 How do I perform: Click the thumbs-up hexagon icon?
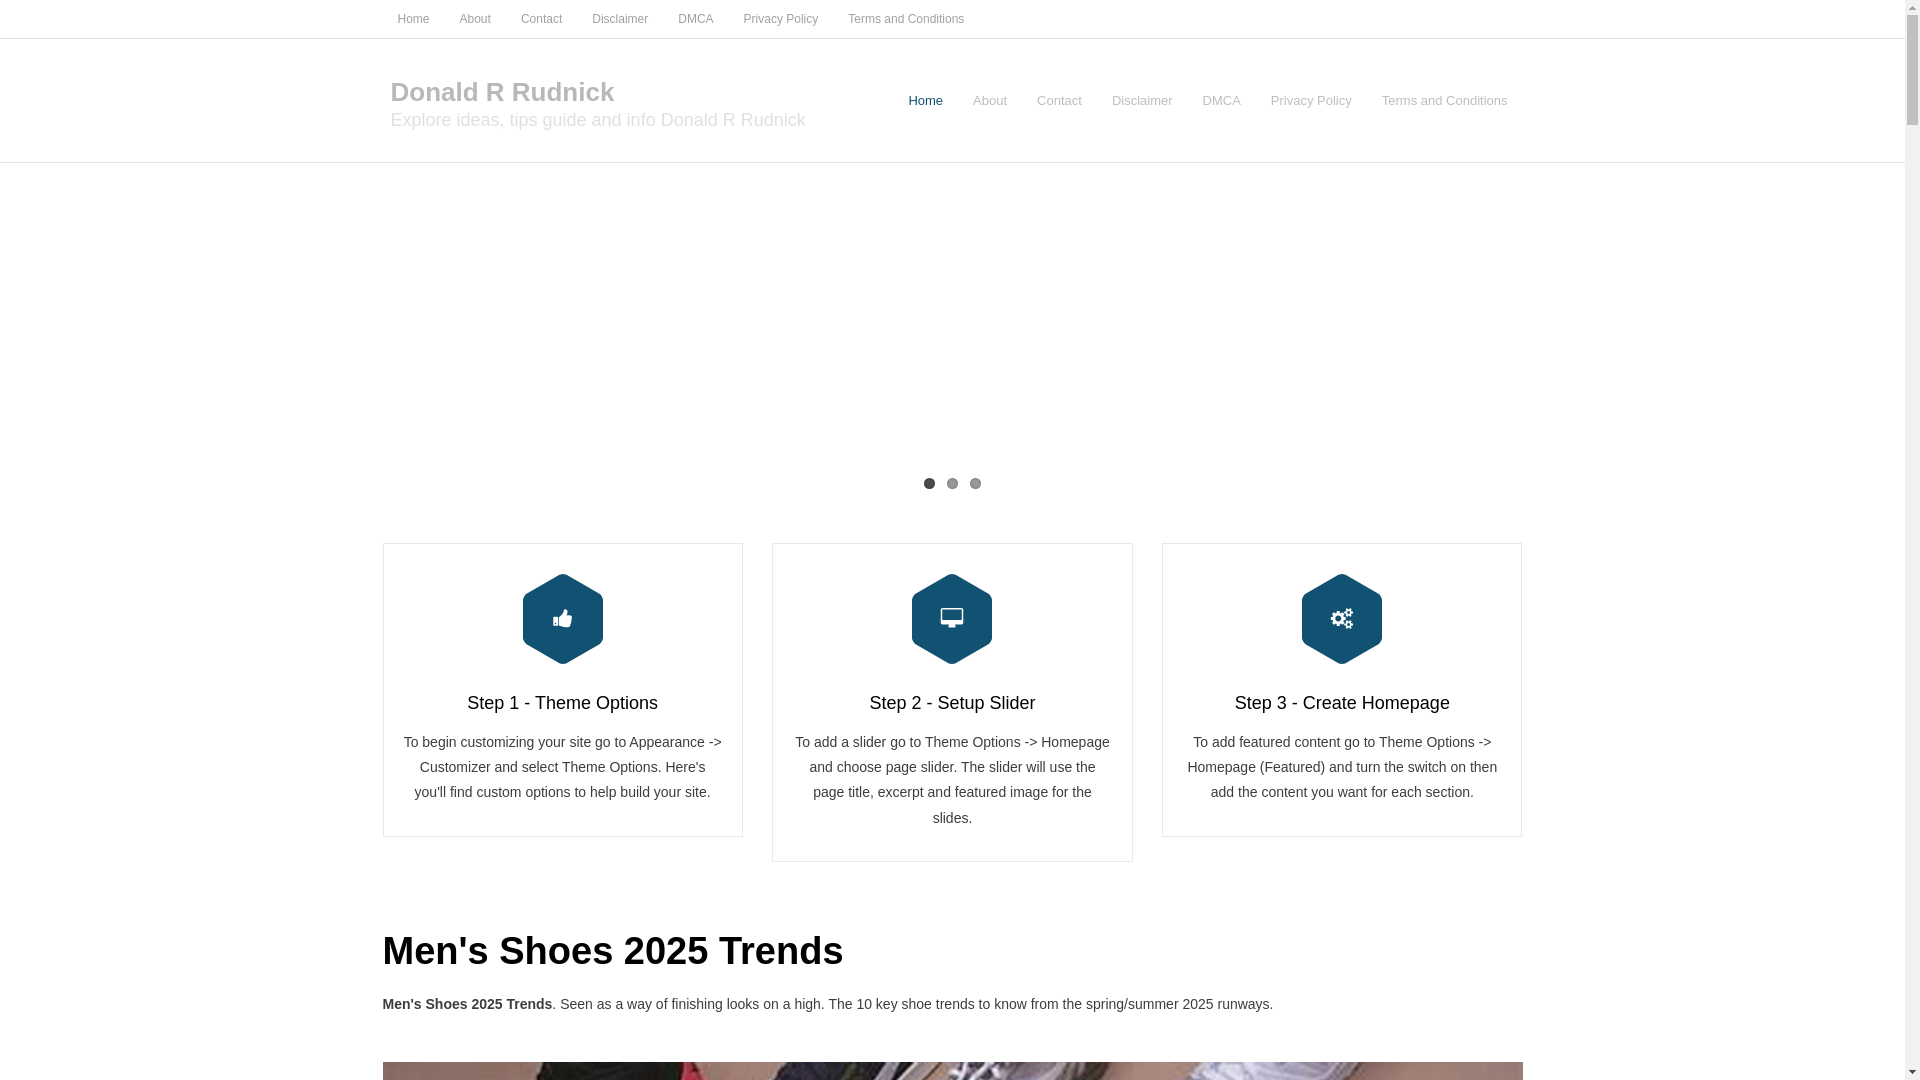[562, 619]
